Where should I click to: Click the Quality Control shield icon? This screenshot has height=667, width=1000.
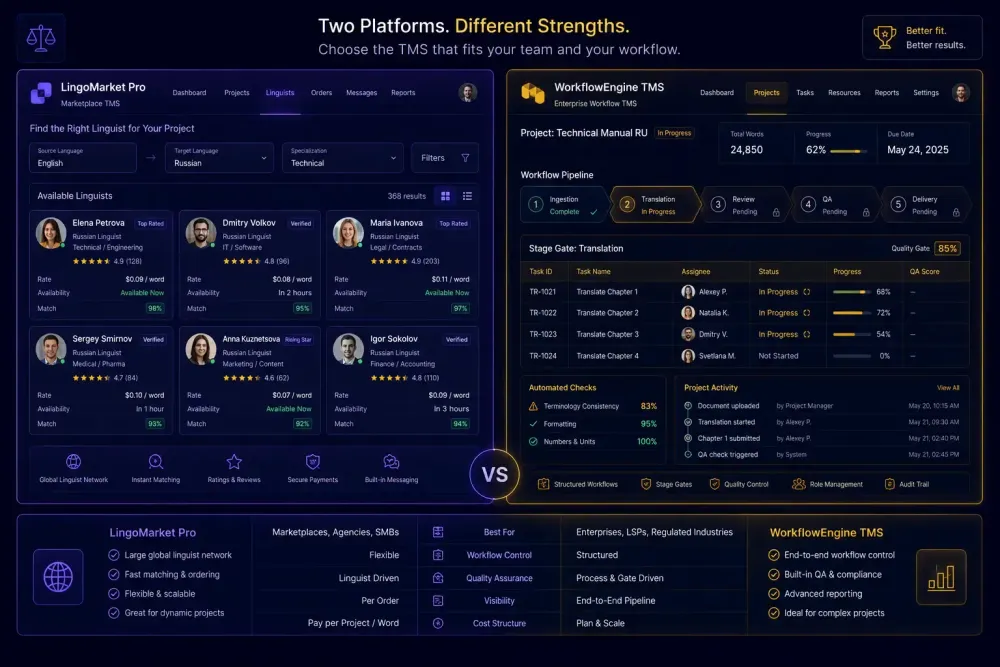[x=714, y=484]
